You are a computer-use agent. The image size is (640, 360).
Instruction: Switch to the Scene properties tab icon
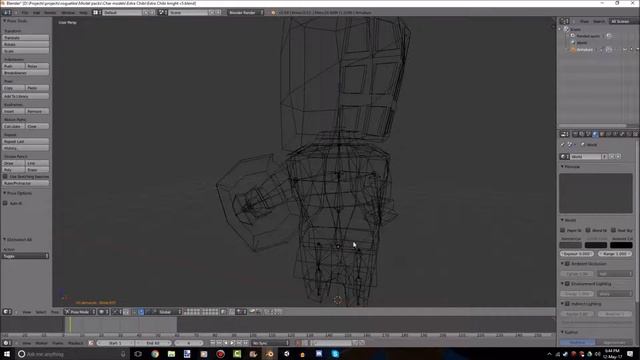click(x=589, y=134)
